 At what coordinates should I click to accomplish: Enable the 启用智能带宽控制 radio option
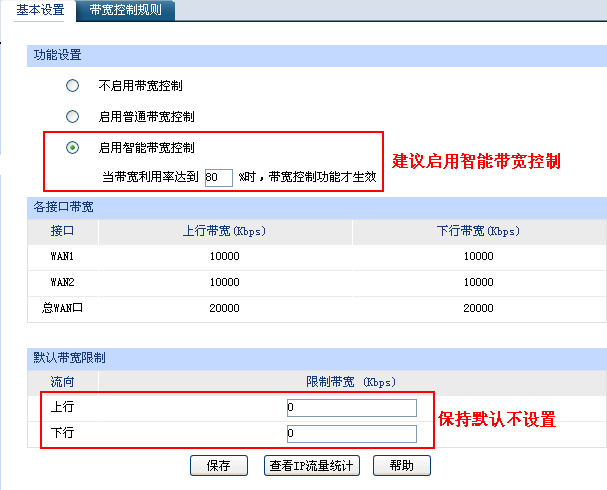72,147
